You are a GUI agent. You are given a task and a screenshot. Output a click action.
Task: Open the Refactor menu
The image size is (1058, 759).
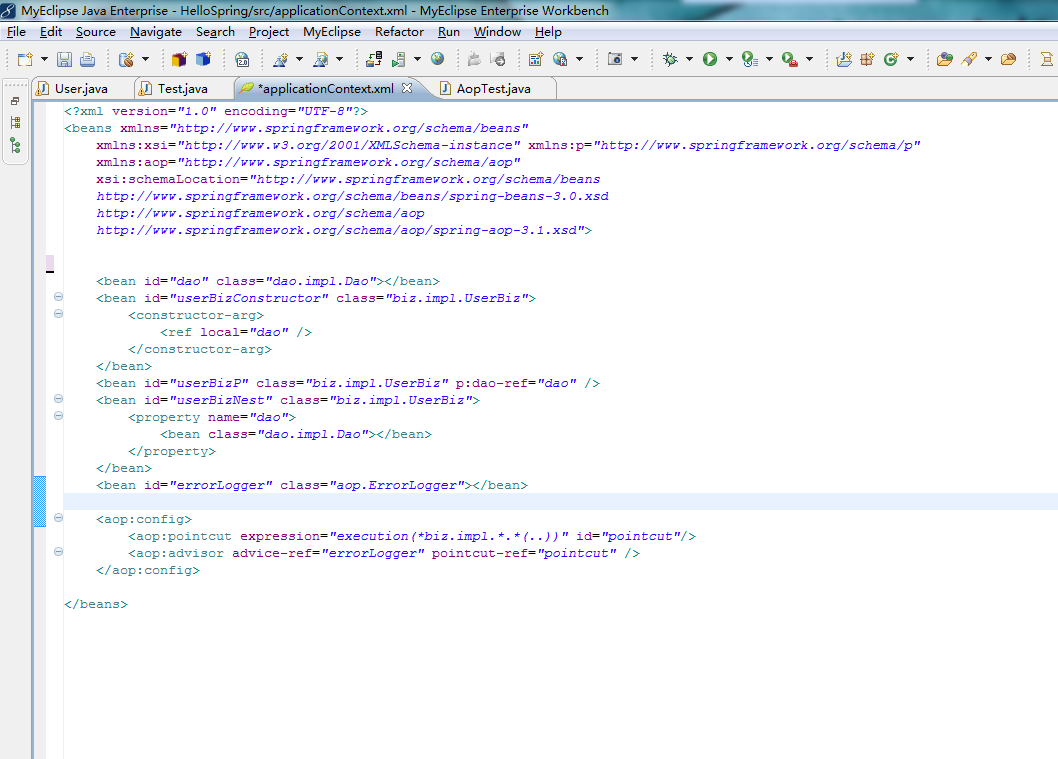(x=399, y=32)
